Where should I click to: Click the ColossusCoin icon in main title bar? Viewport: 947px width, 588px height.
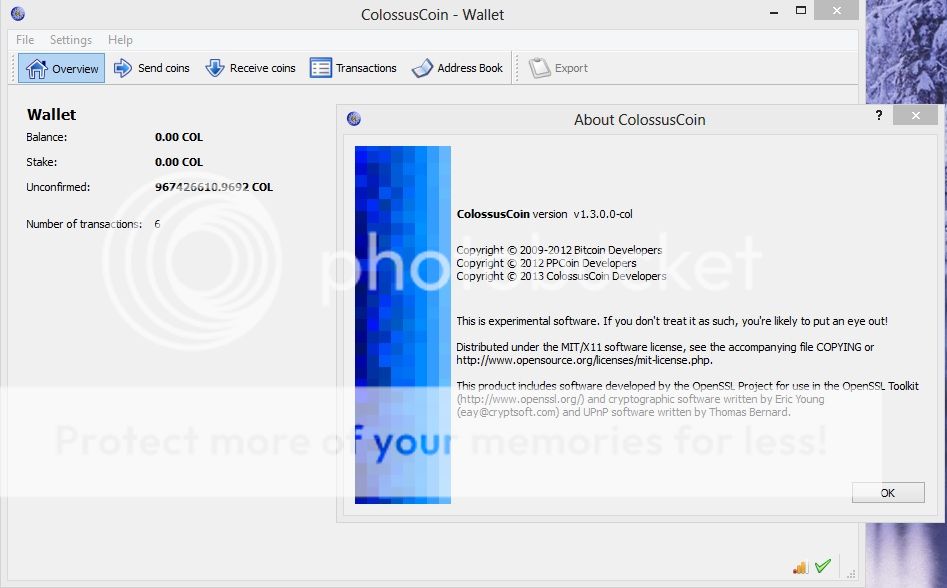(x=18, y=13)
